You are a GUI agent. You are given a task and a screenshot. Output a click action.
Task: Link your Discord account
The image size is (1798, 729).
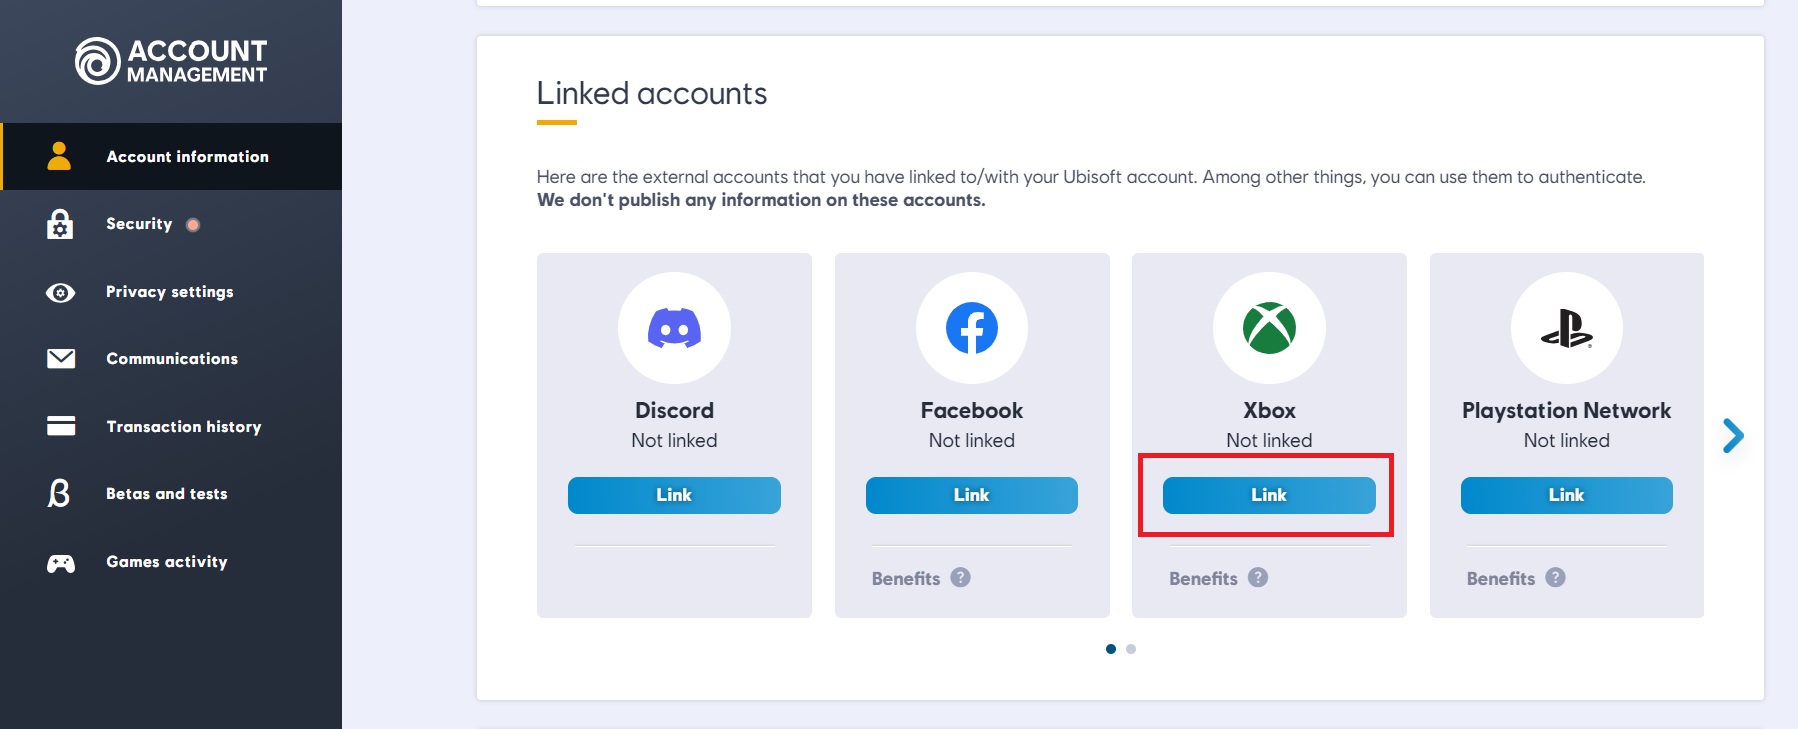click(674, 495)
